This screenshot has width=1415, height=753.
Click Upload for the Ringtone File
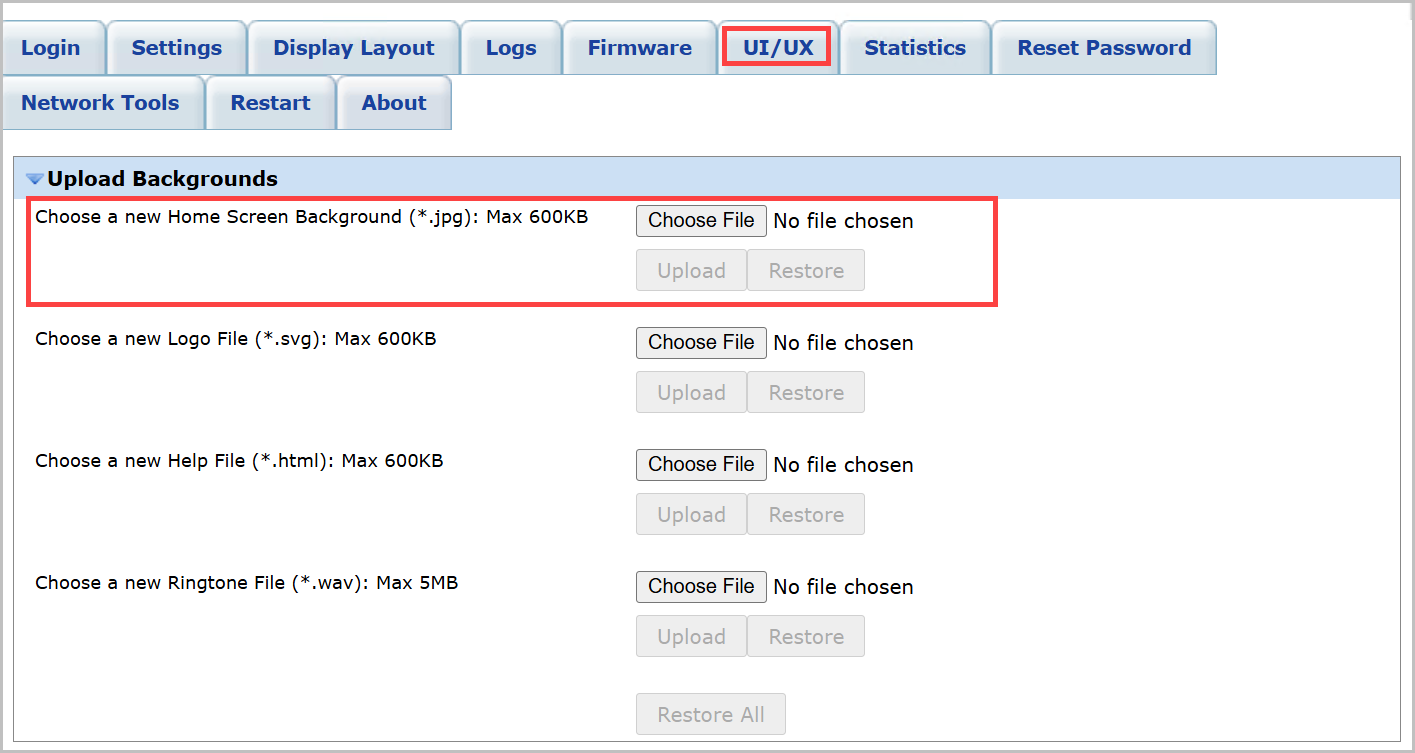[691, 637]
